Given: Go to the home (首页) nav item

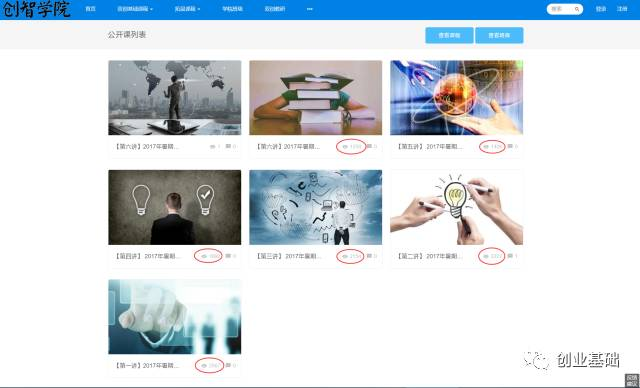Looking at the screenshot, I should [x=90, y=9].
